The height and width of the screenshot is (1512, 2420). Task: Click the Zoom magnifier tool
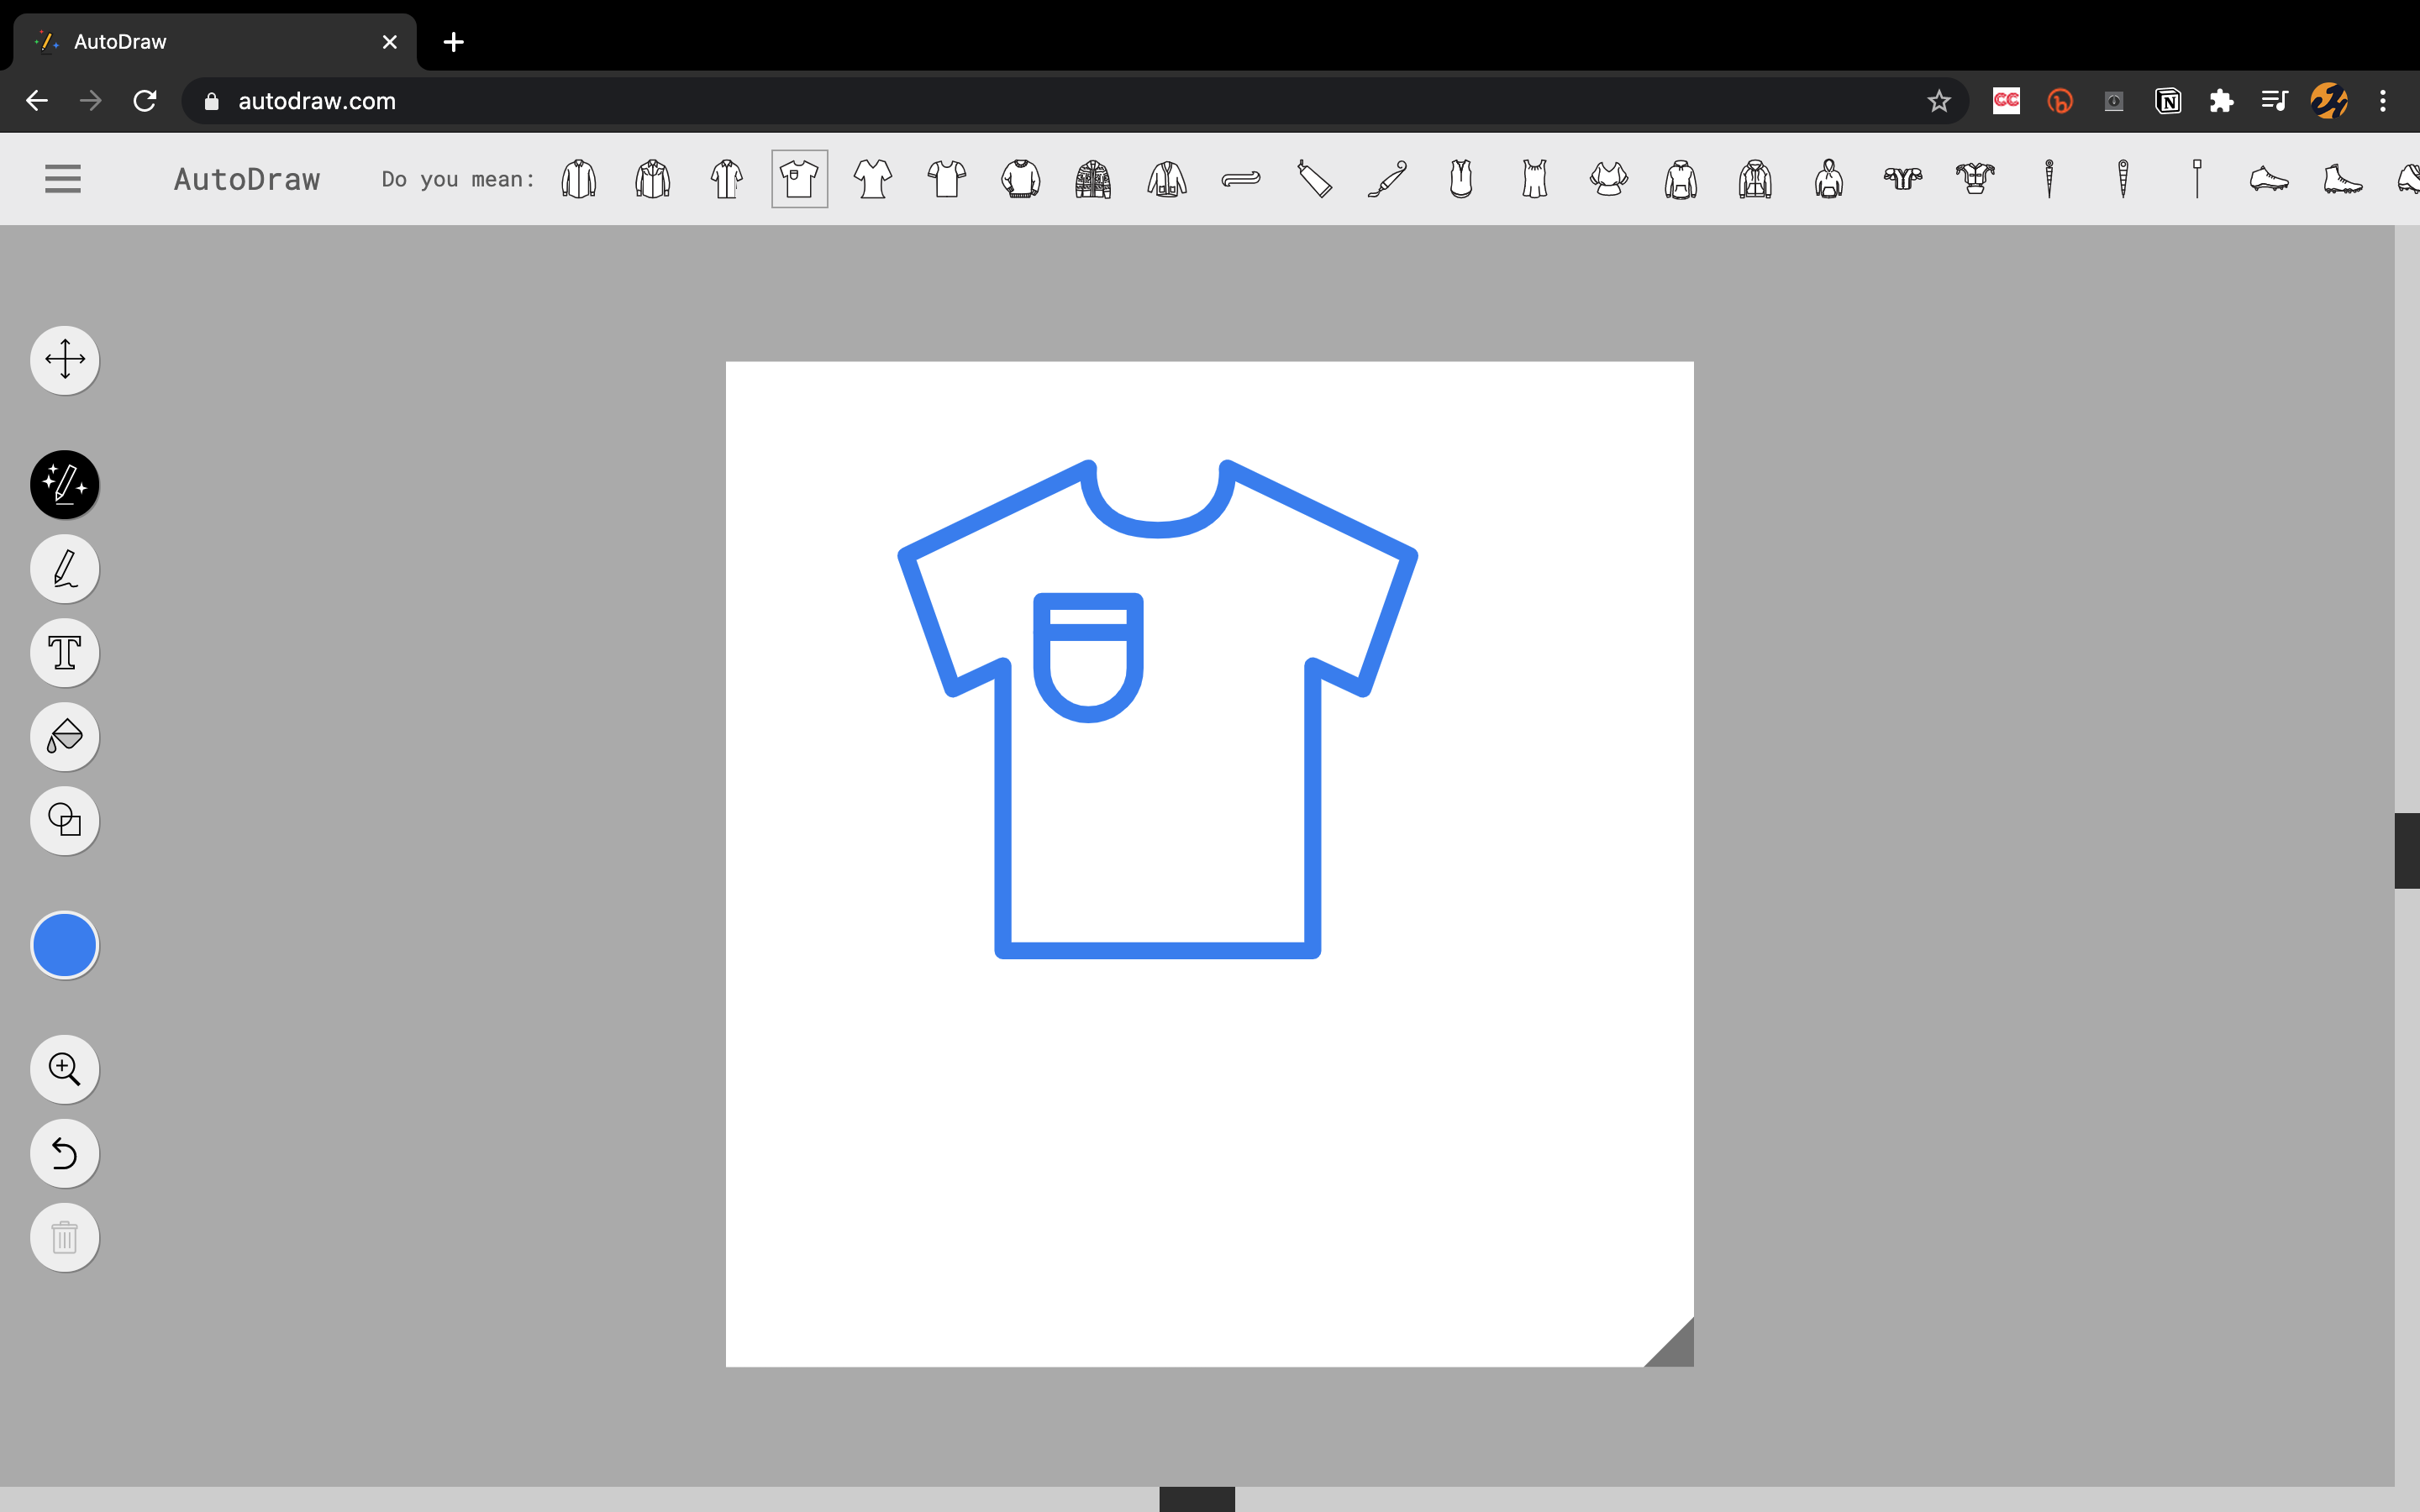click(65, 1069)
